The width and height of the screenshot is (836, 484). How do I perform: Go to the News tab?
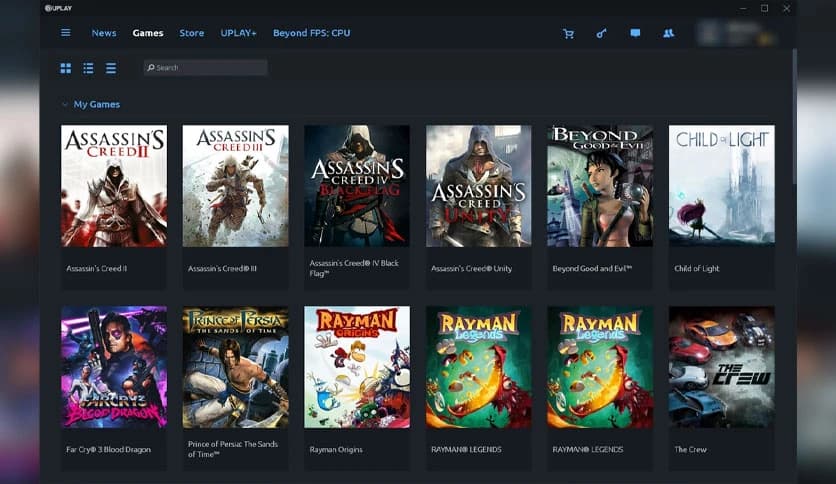103,33
